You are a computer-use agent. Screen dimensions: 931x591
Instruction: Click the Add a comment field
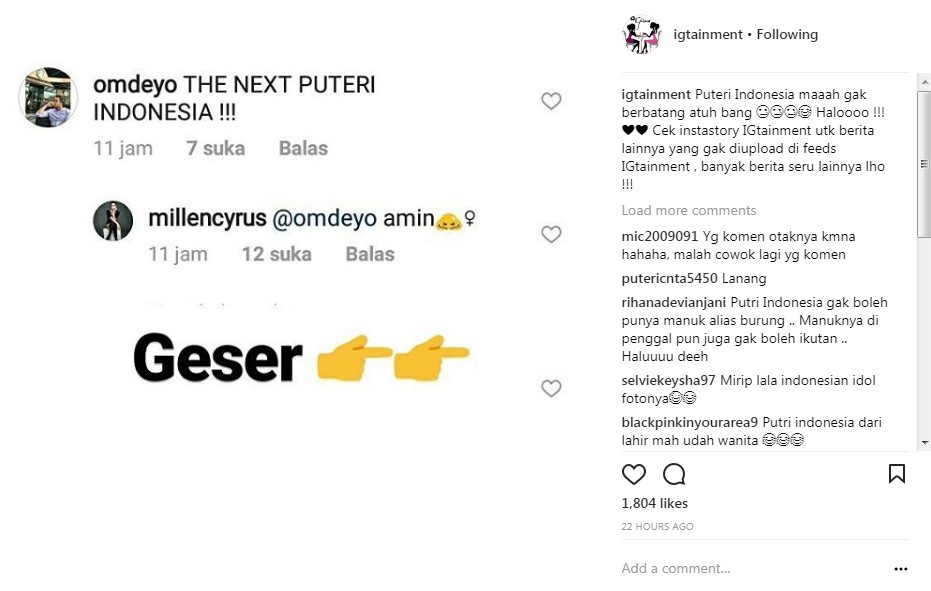(x=677, y=568)
